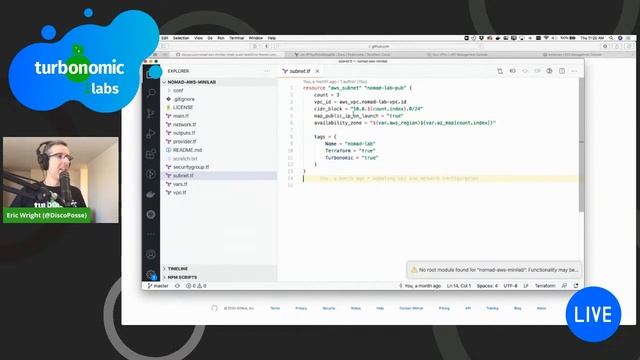This screenshot has width=640, height=360.
Task: Click the Wi-Fi icon in menu bar
Action: click(x=546, y=38)
